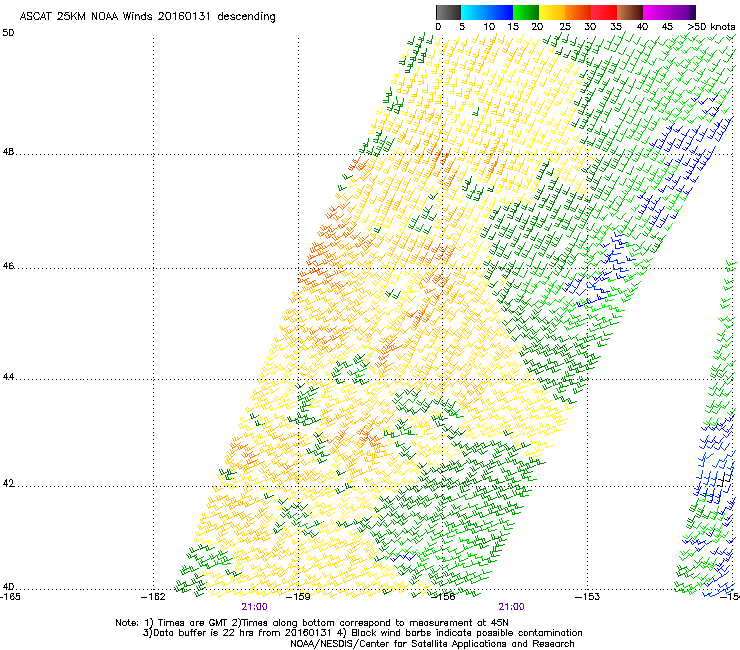Click the '35' label on the color scale
Screen dimensions: 740x650
pos(616,27)
